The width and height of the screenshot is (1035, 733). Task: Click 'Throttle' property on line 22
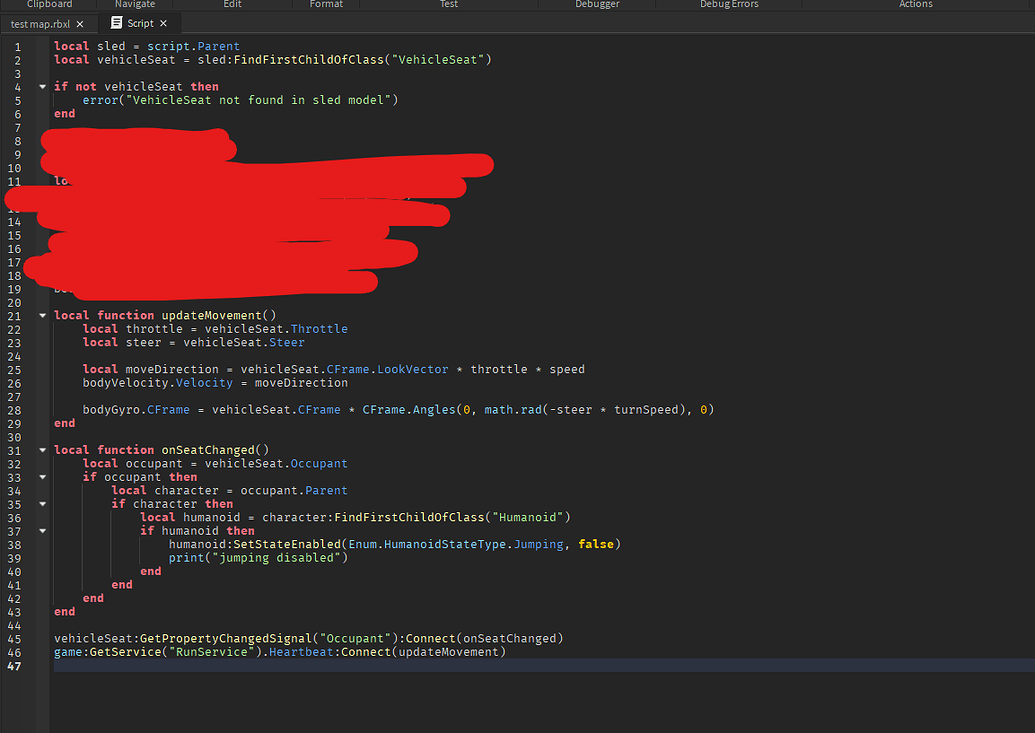point(319,329)
